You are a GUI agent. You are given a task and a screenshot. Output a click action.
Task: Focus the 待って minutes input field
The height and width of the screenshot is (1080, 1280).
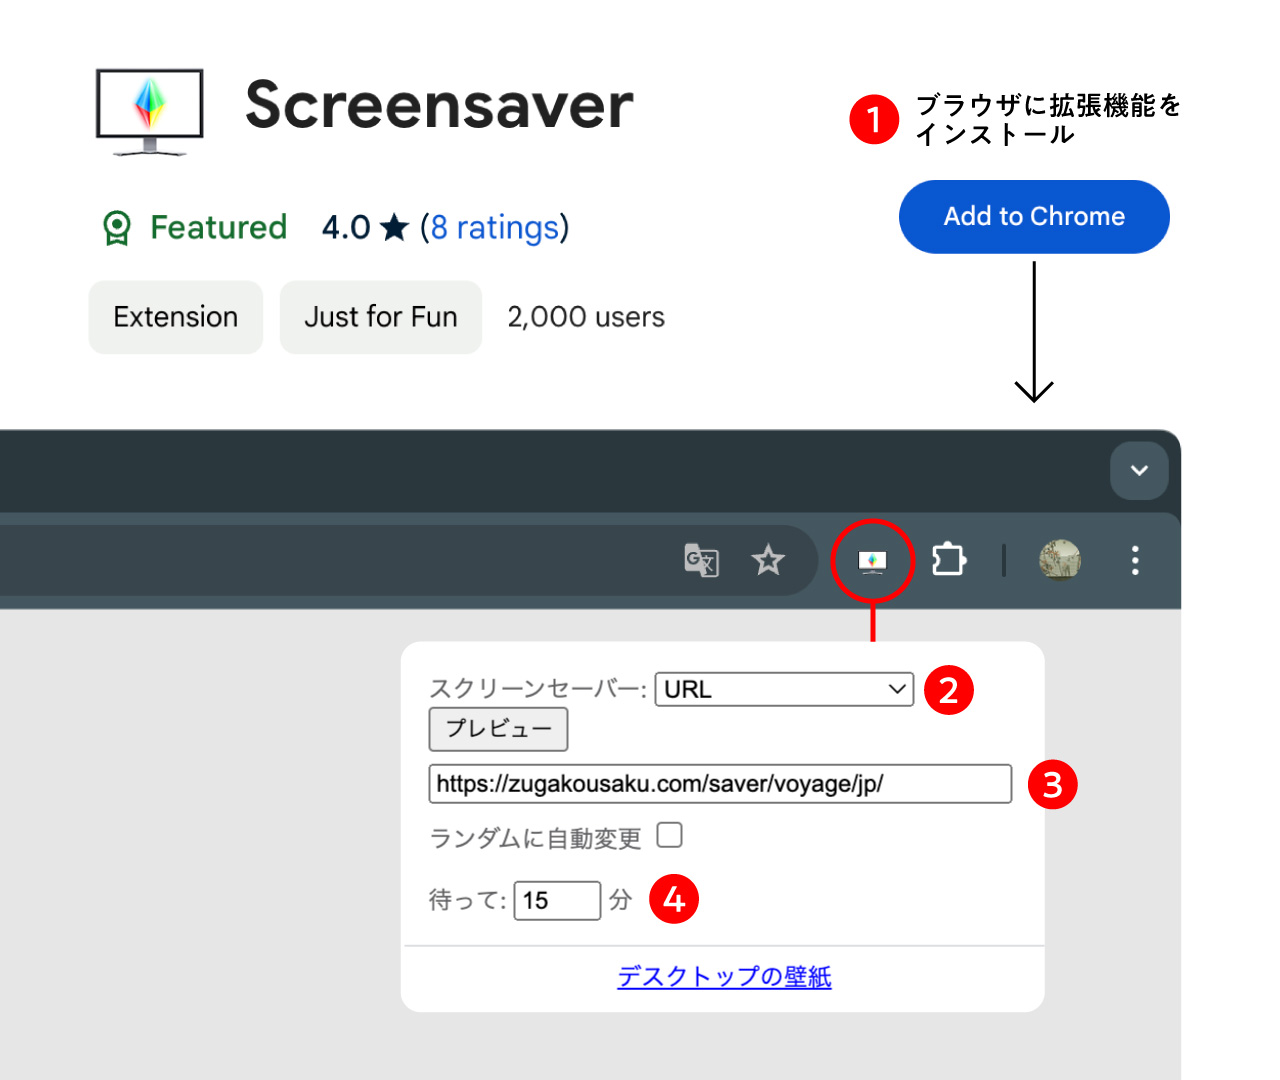(x=557, y=900)
